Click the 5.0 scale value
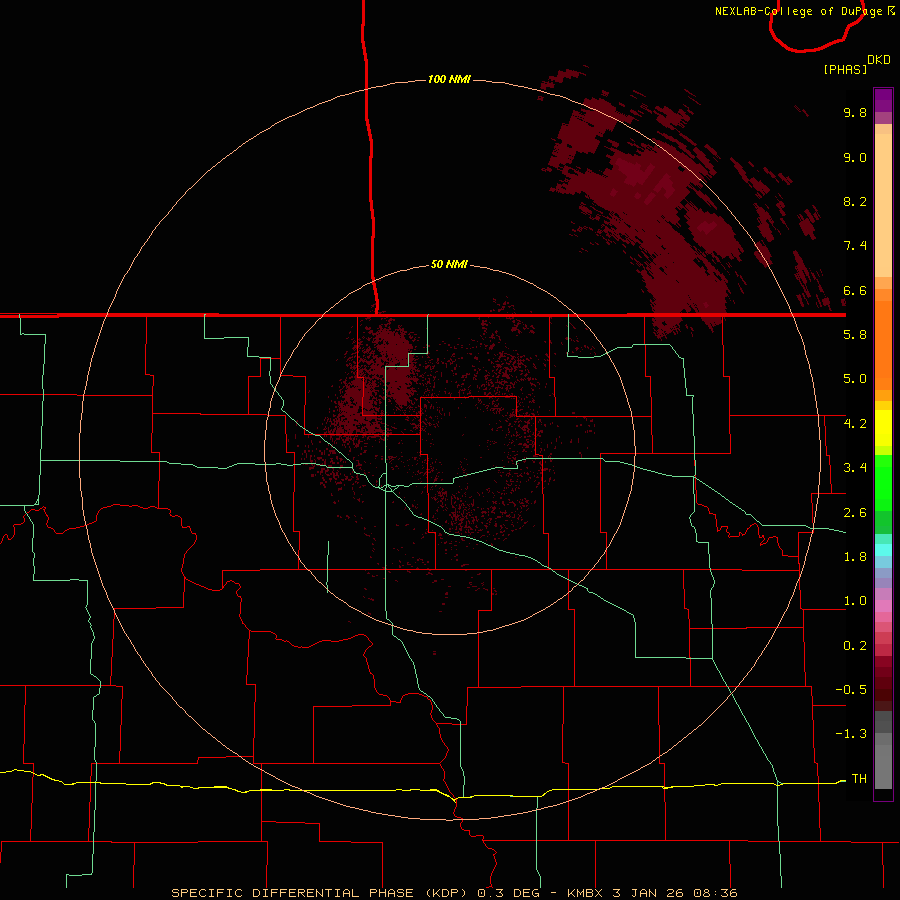 [x=855, y=379]
